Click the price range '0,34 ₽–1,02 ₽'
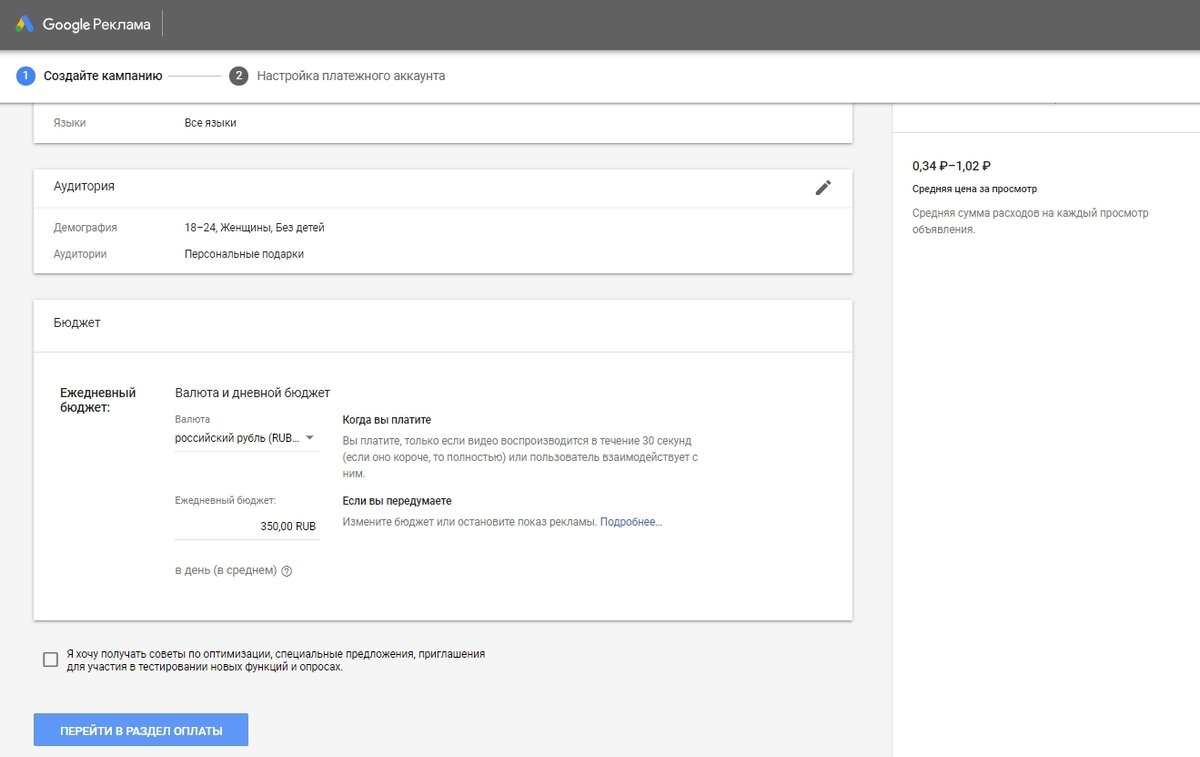This screenshot has width=1200, height=757. (x=951, y=166)
